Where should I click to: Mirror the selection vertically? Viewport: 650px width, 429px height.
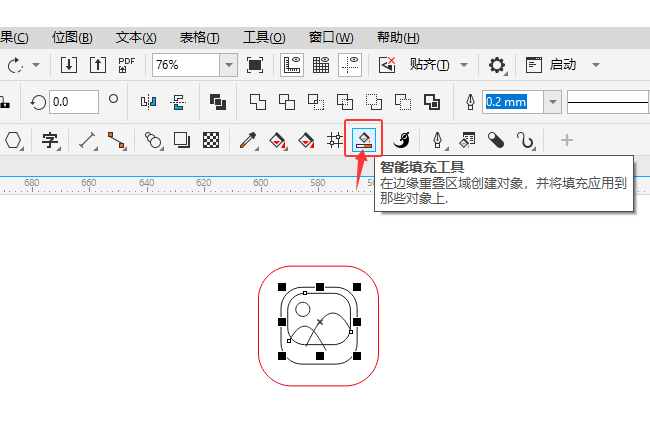tap(178, 102)
